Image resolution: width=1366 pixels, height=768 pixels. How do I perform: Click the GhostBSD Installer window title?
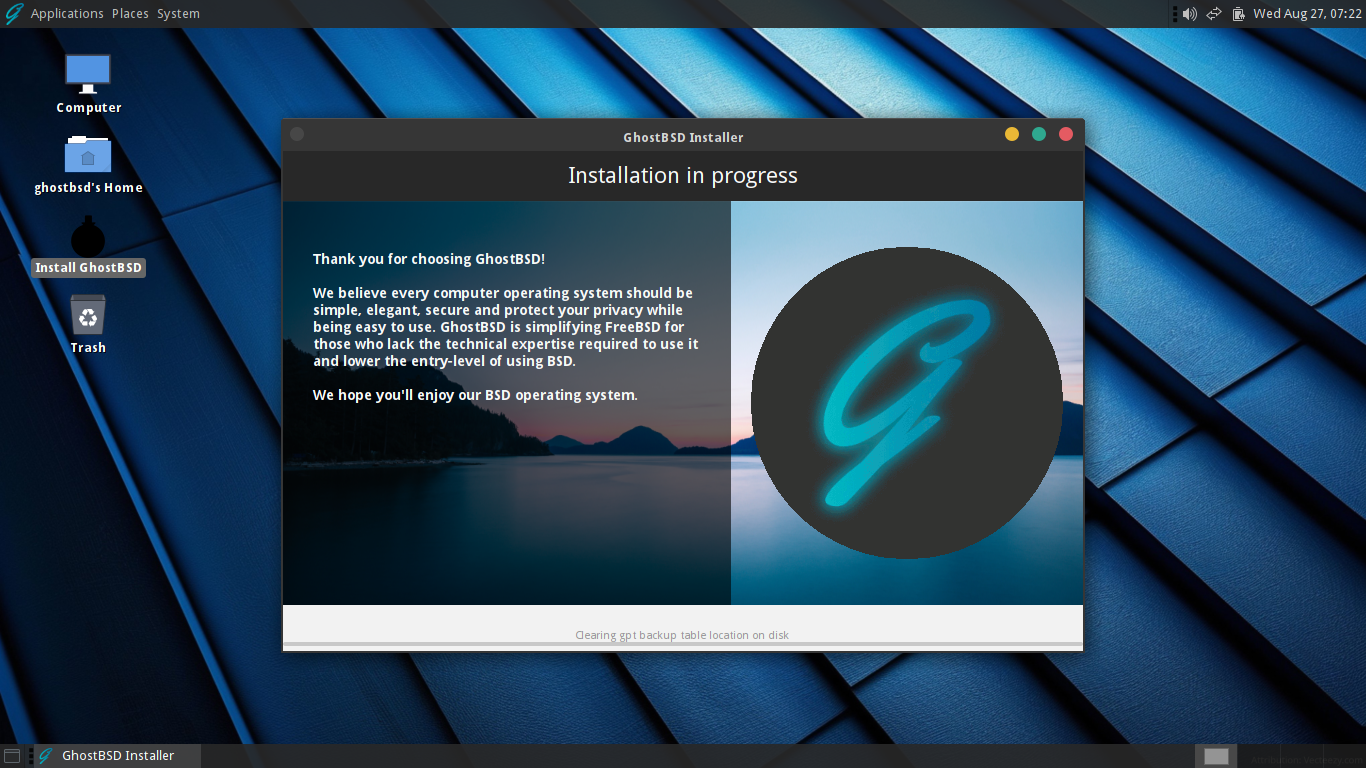683,137
